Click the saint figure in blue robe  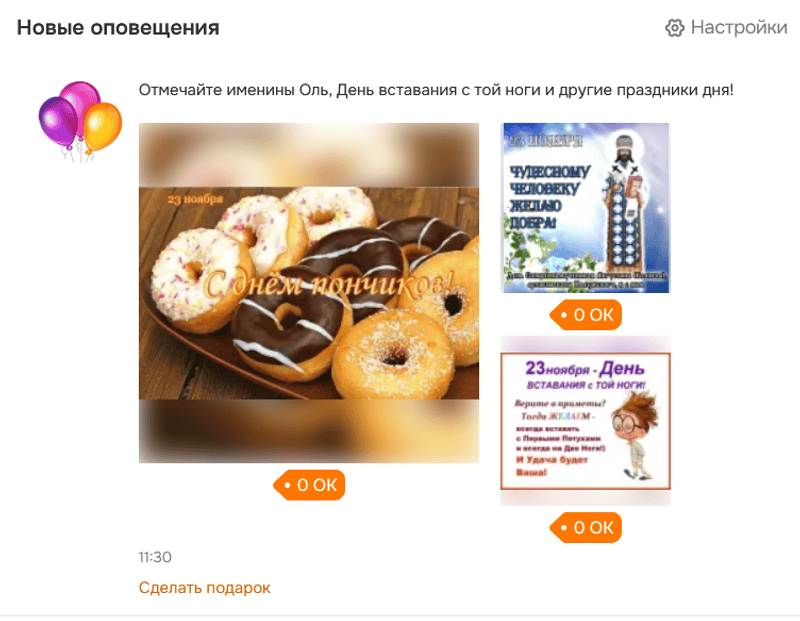[x=624, y=204]
